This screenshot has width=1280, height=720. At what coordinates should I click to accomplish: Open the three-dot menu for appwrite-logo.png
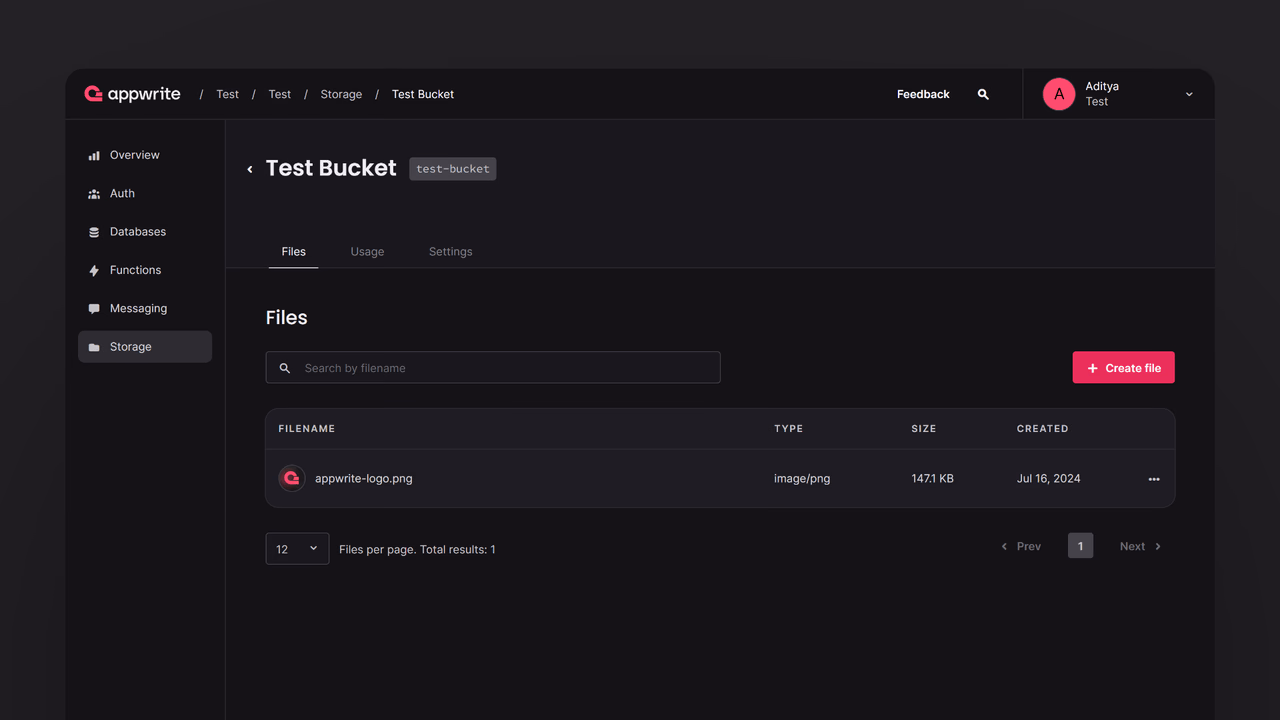(x=1154, y=479)
